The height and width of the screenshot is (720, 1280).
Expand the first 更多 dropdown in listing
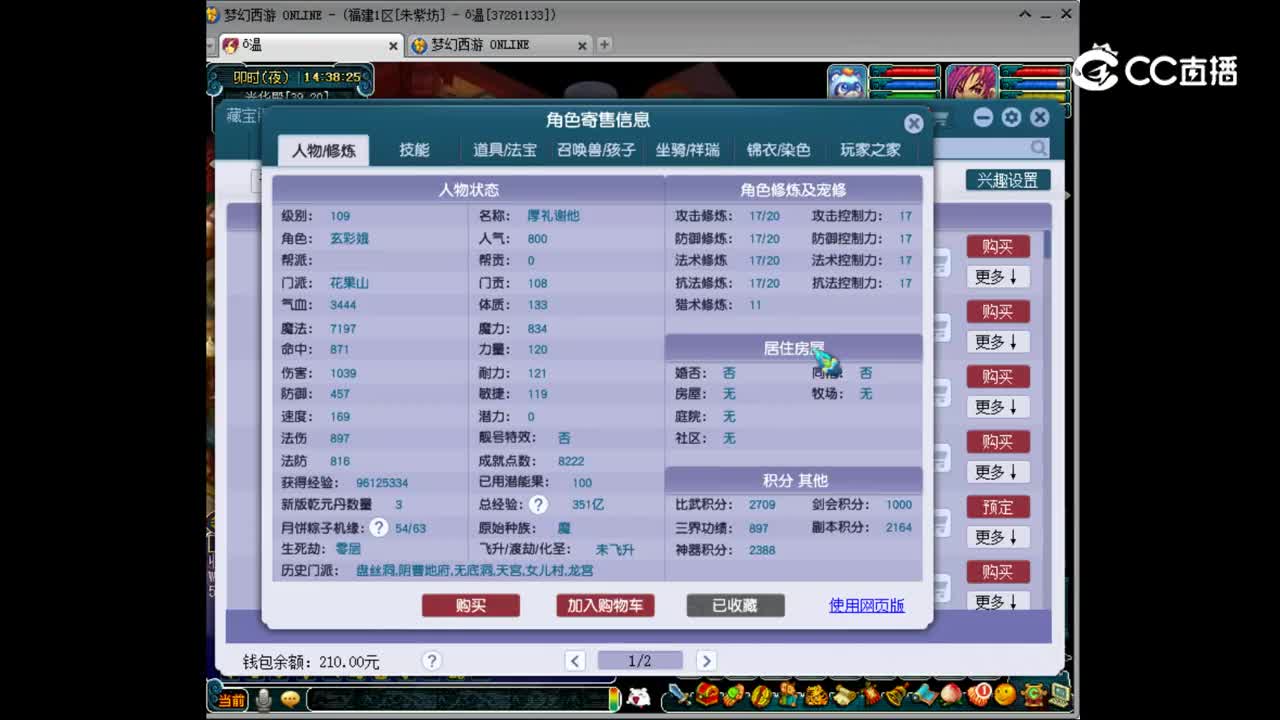click(x=996, y=276)
